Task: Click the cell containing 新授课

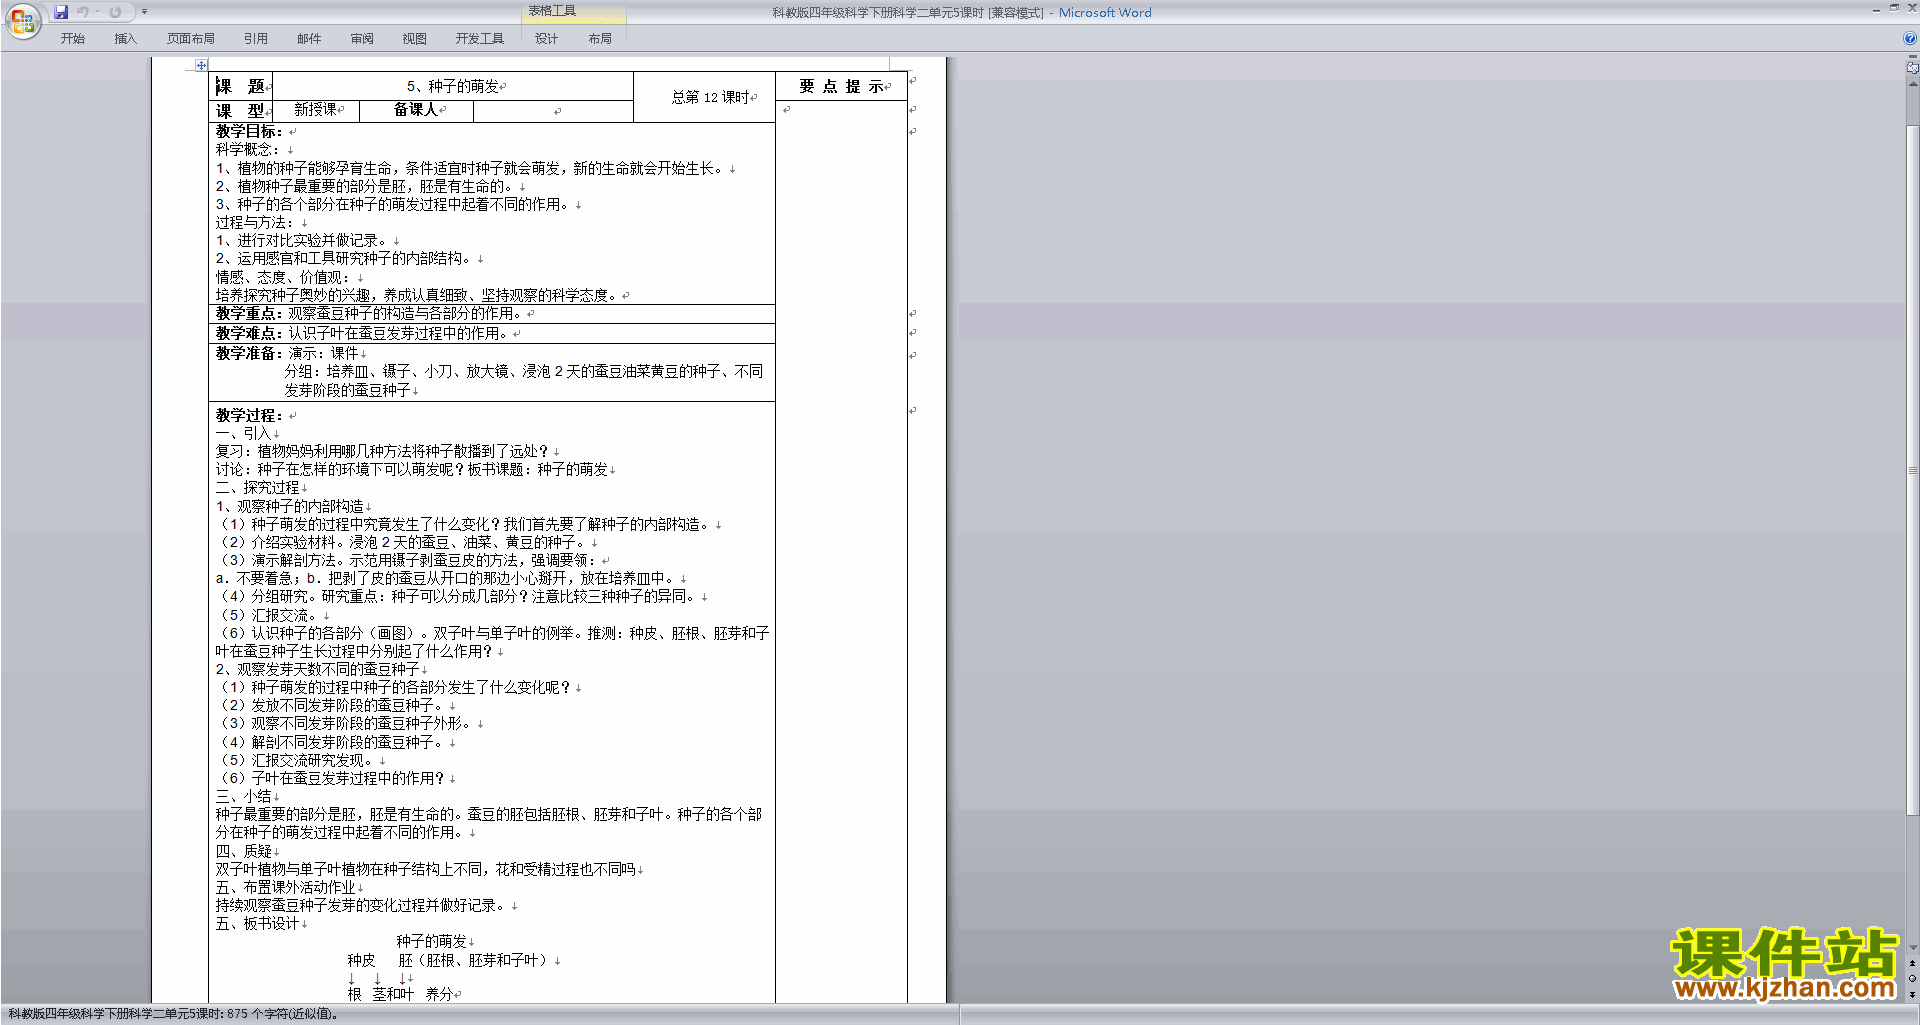Action: [x=315, y=110]
